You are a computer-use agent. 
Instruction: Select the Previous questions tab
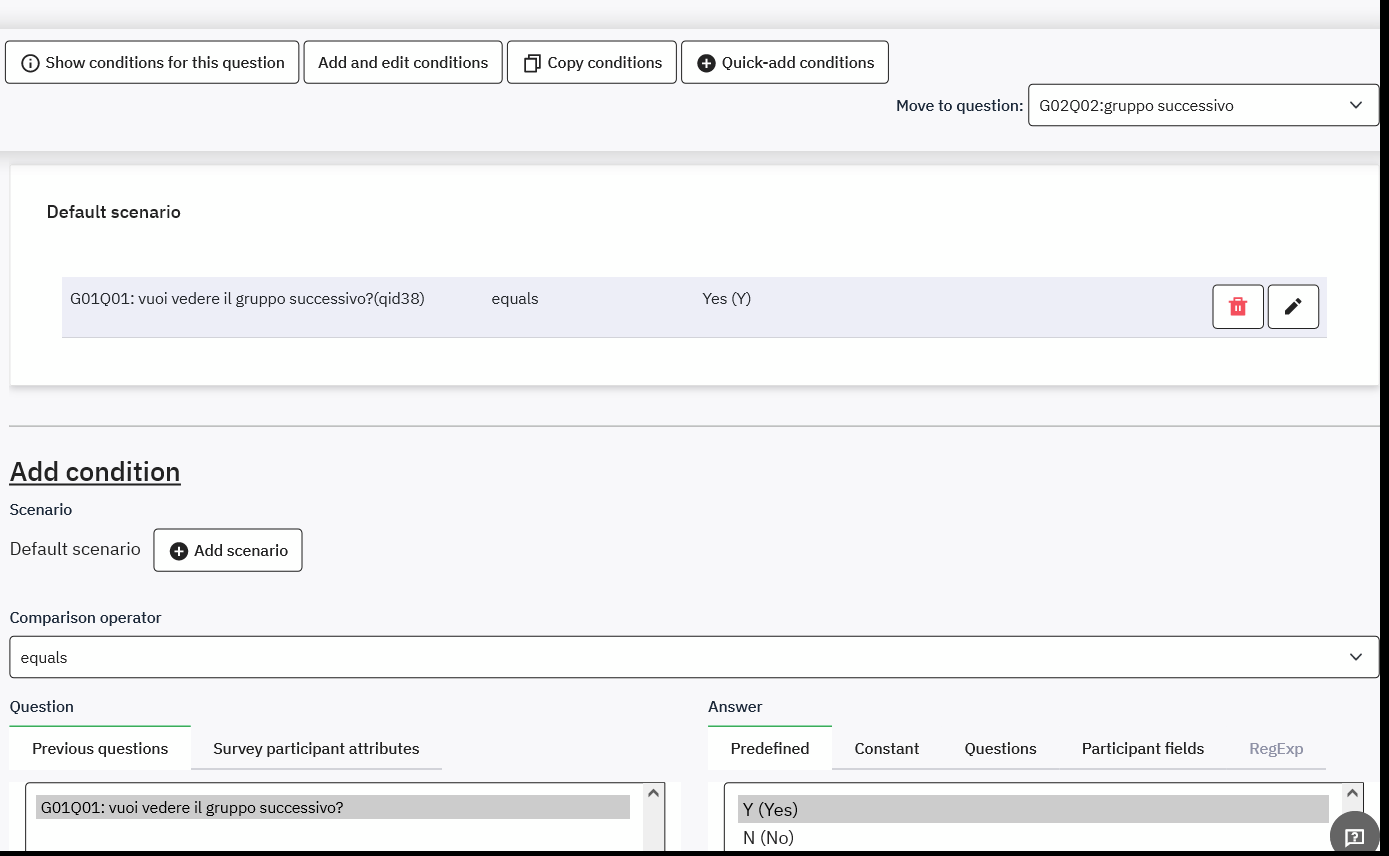(100, 748)
